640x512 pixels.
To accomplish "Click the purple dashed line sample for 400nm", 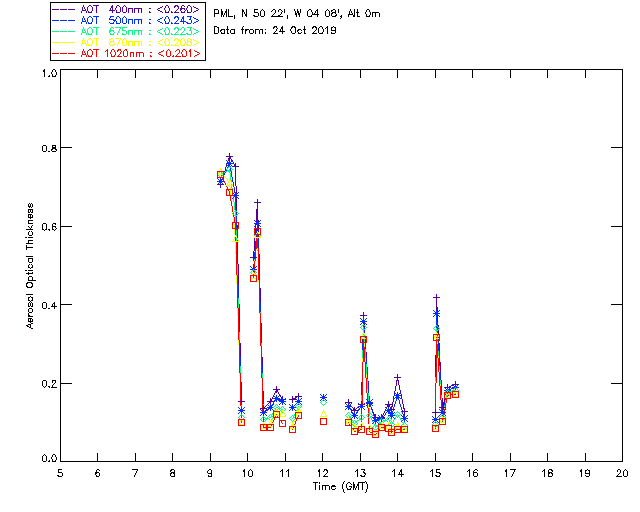I will pyautogui.click(x=64, y=9).
